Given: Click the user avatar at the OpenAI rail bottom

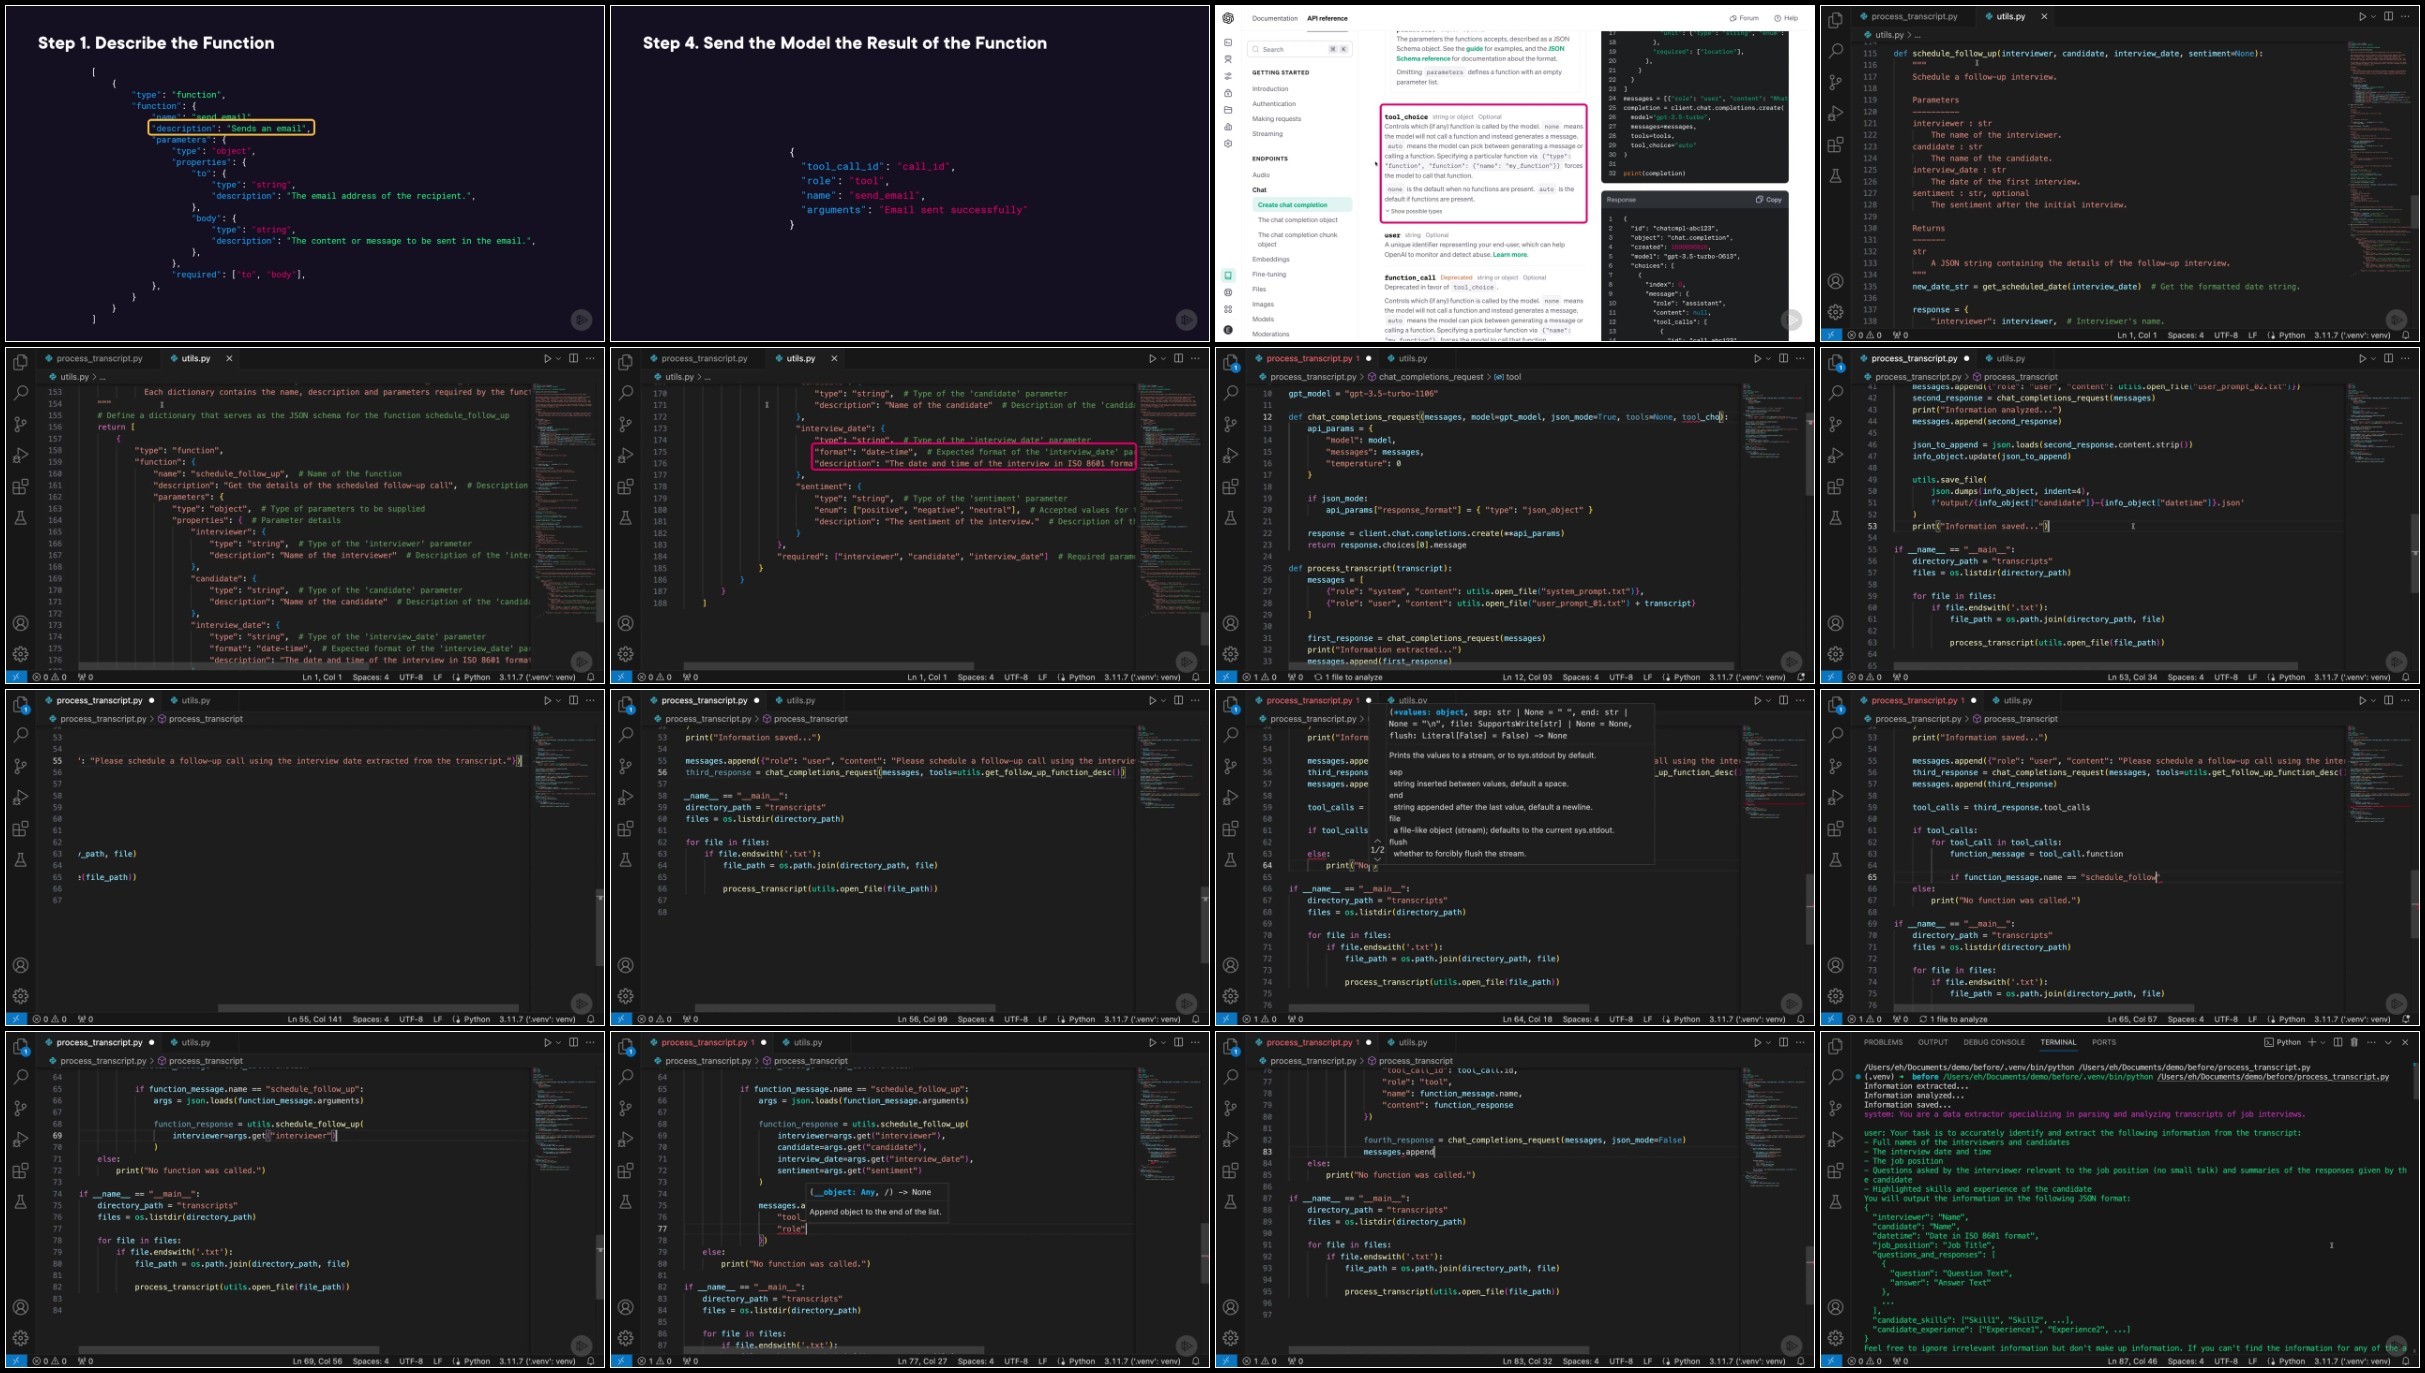Looking at the screenshot, I should [1228, 329].
